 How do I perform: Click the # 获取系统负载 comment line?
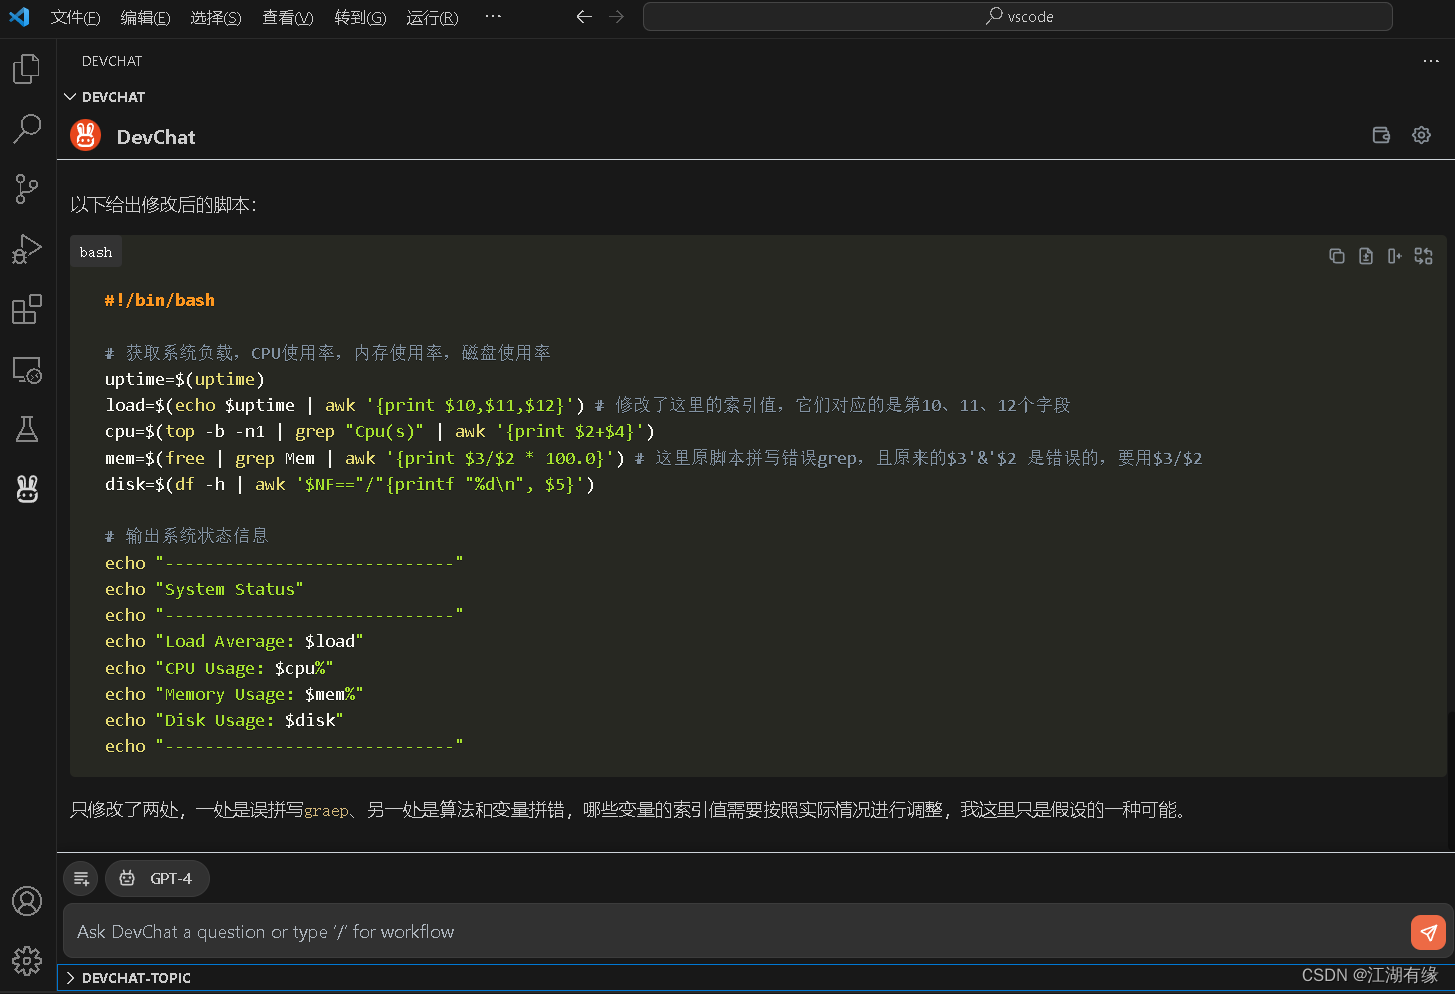(328, 353)
